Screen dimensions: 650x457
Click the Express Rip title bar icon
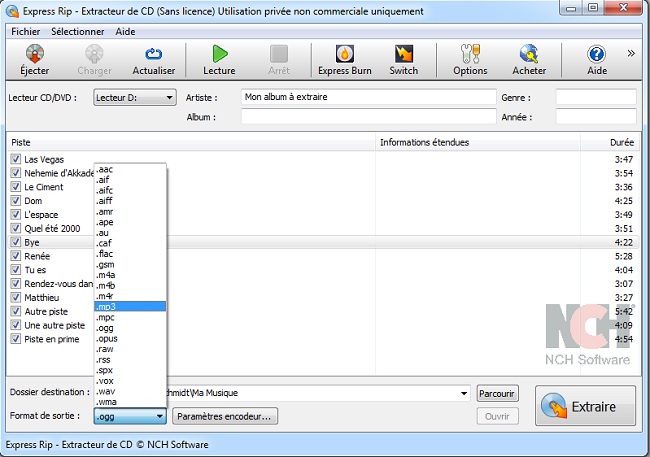tap(12, 11)
